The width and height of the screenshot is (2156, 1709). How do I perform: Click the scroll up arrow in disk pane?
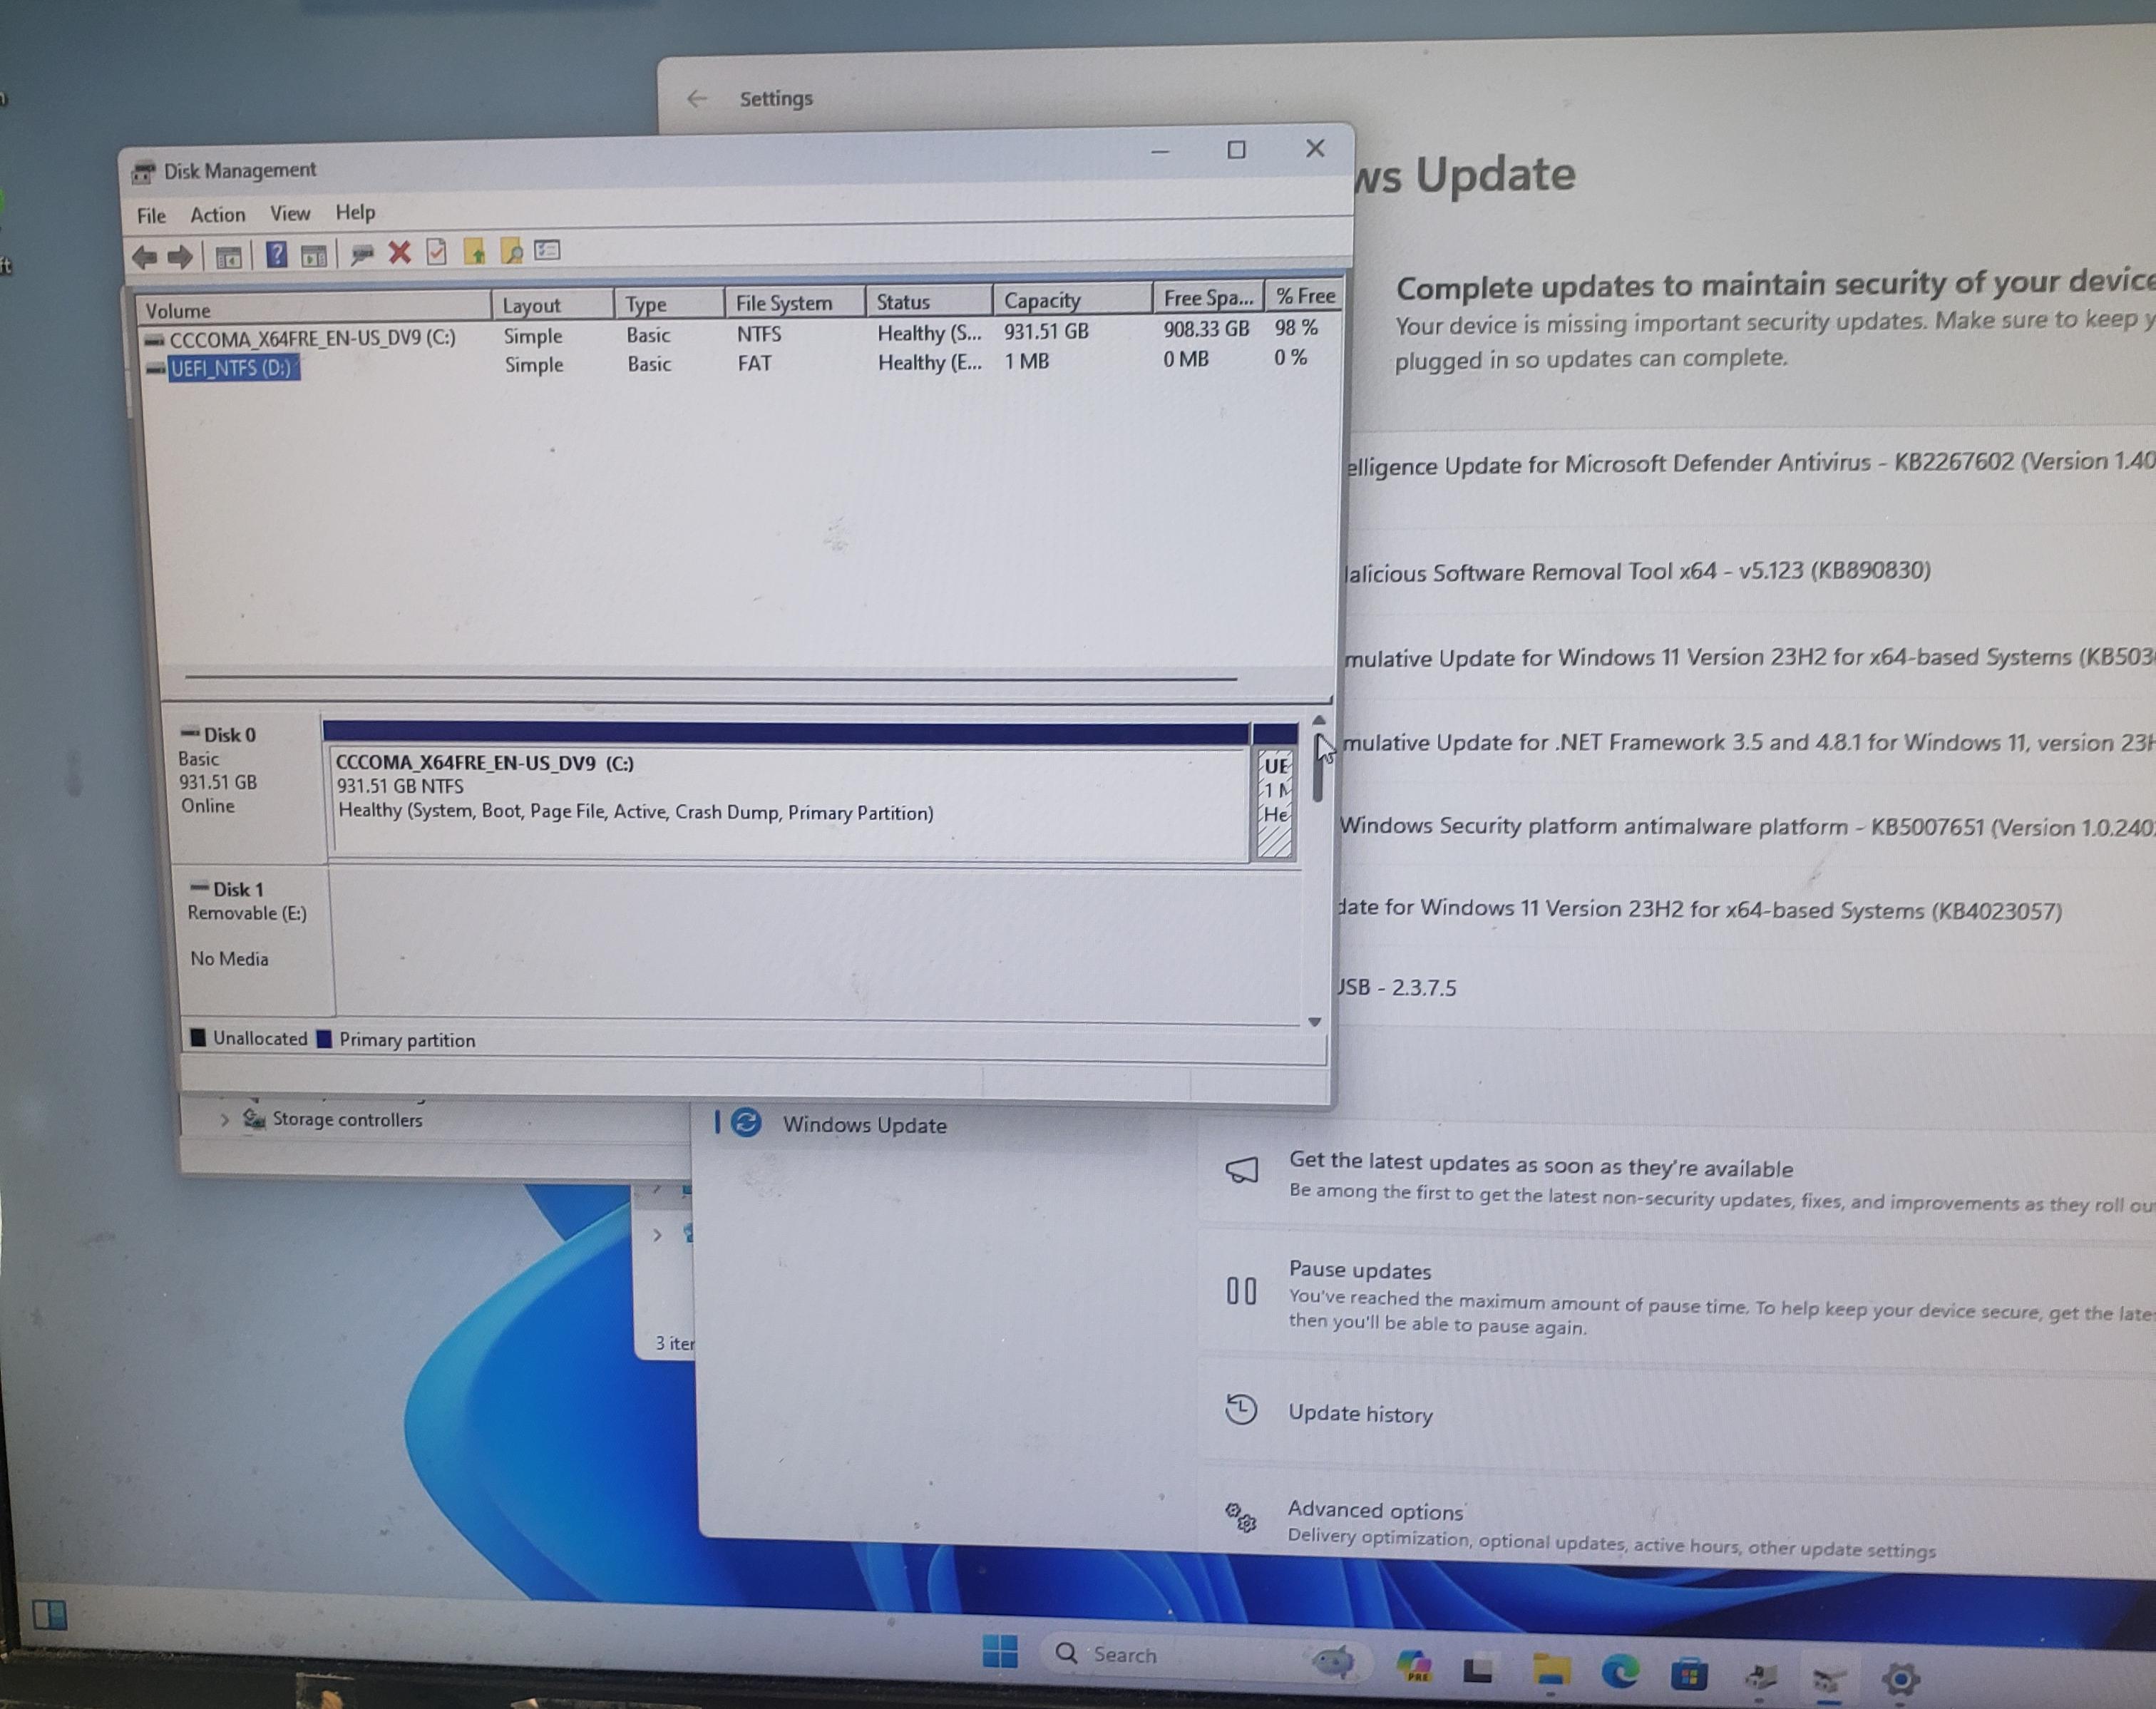pyautogui.click(x=1319, y=720)
